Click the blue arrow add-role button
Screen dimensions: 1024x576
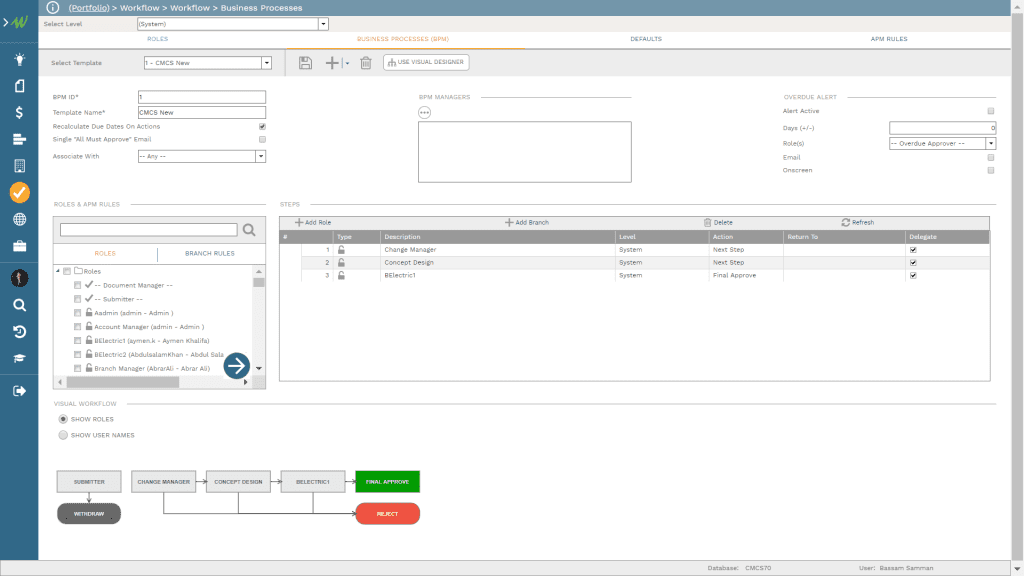pyautogui.click(x=236, y=366)
